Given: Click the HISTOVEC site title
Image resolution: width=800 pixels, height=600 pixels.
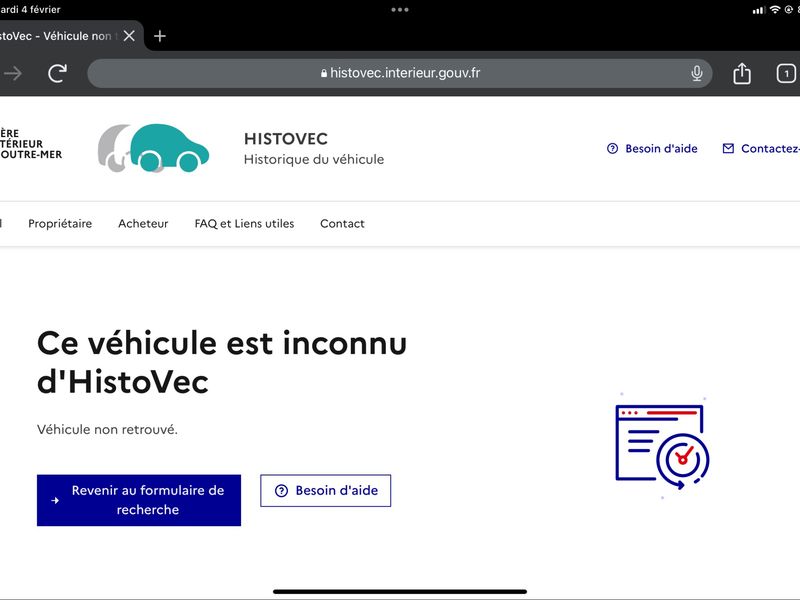Looking at the screenshot, I should click(x=286, y=139).
